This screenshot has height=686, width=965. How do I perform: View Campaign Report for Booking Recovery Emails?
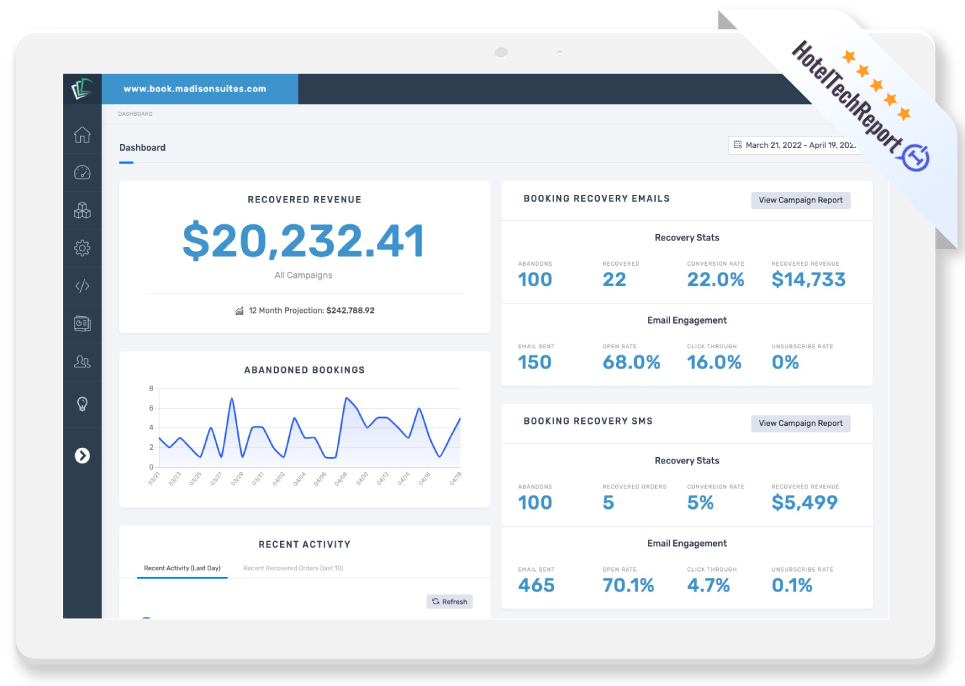[800, 200]
